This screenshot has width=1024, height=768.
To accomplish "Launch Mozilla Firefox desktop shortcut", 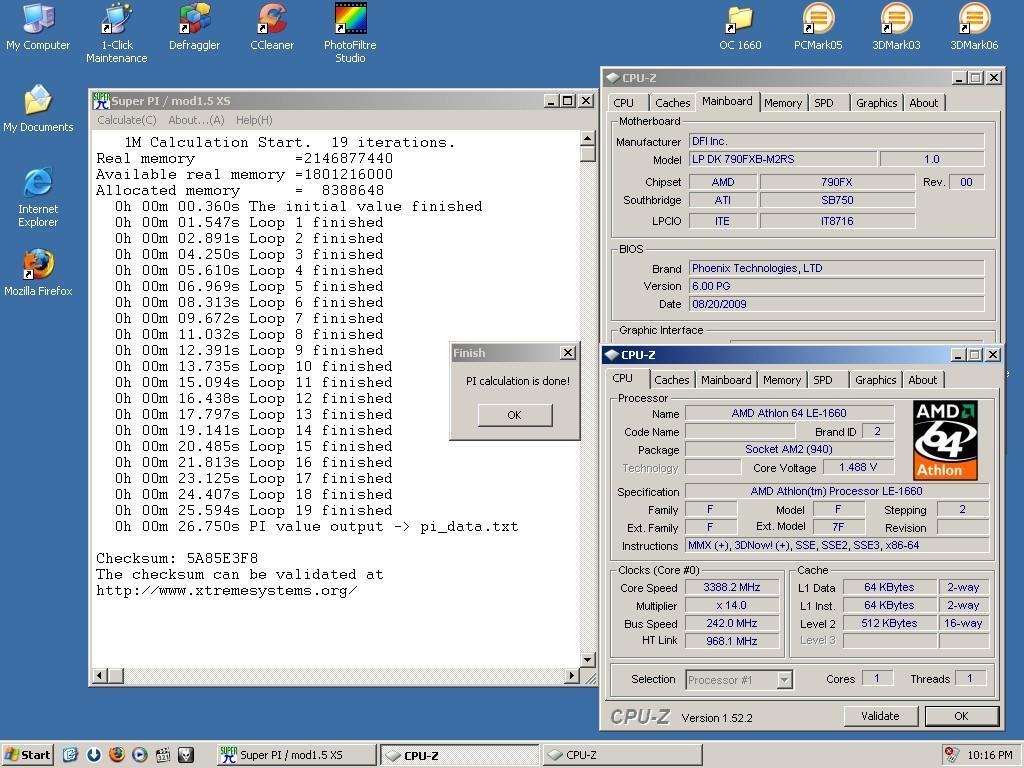I will (x=38, y=273).
